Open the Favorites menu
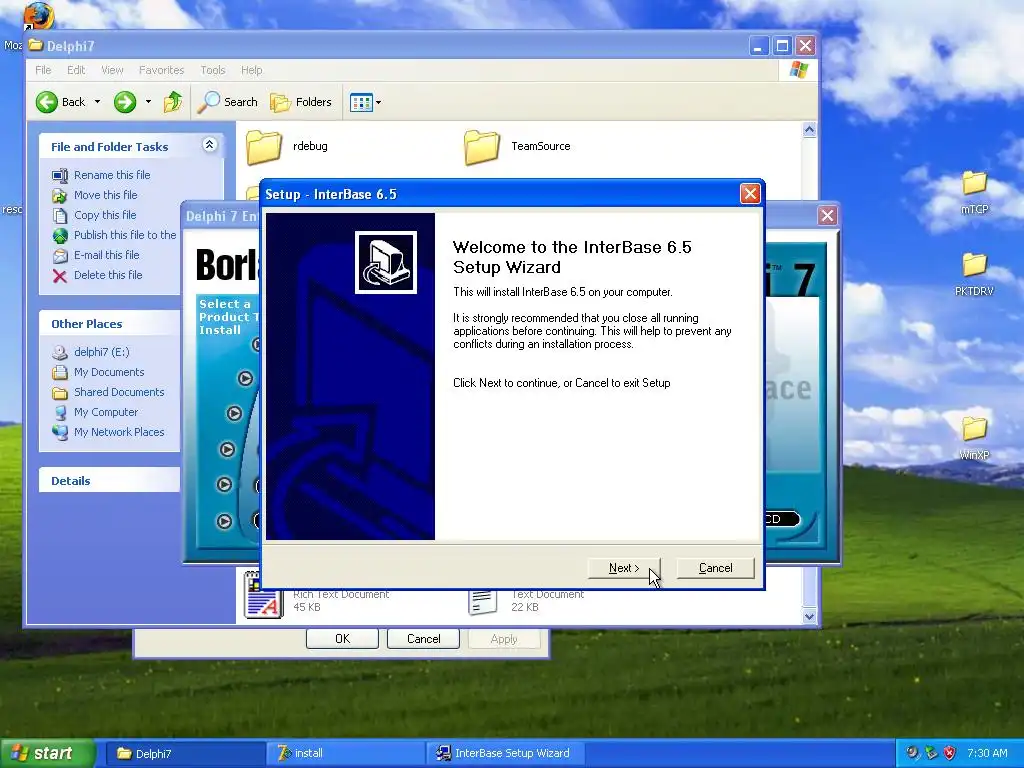This screenshot has width=1024, height=768. pos(161,70)
